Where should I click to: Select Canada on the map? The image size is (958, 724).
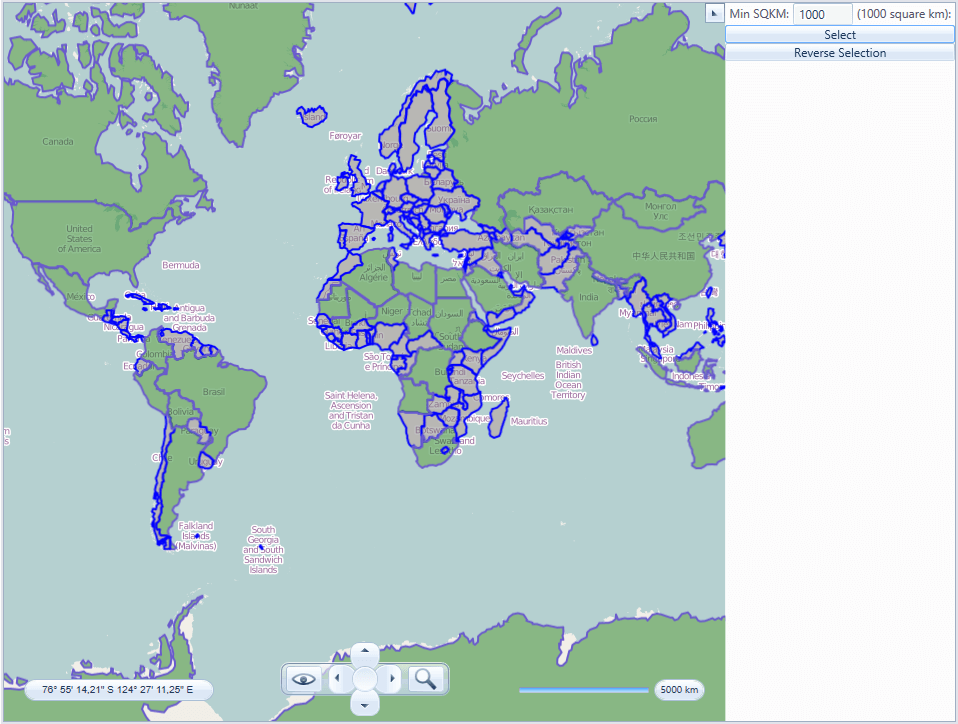(57, 141)
